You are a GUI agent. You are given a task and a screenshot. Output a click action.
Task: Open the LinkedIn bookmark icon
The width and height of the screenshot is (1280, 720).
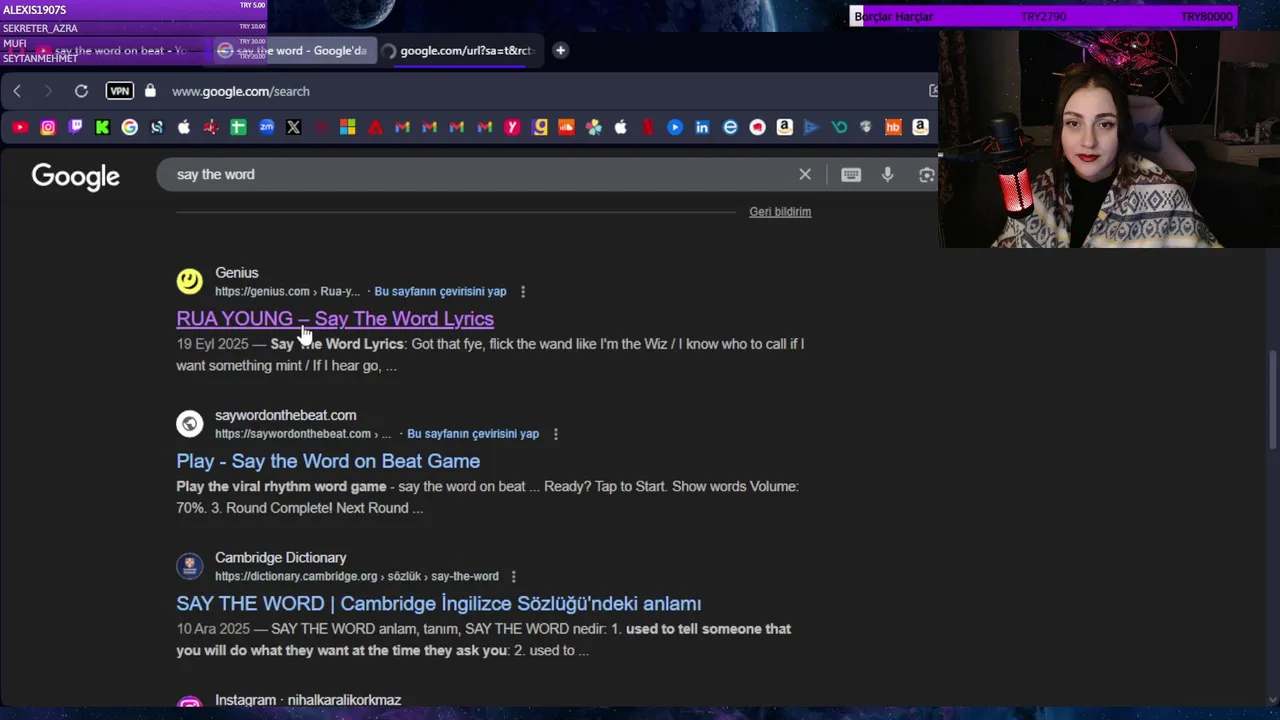(x=702, y=127)
